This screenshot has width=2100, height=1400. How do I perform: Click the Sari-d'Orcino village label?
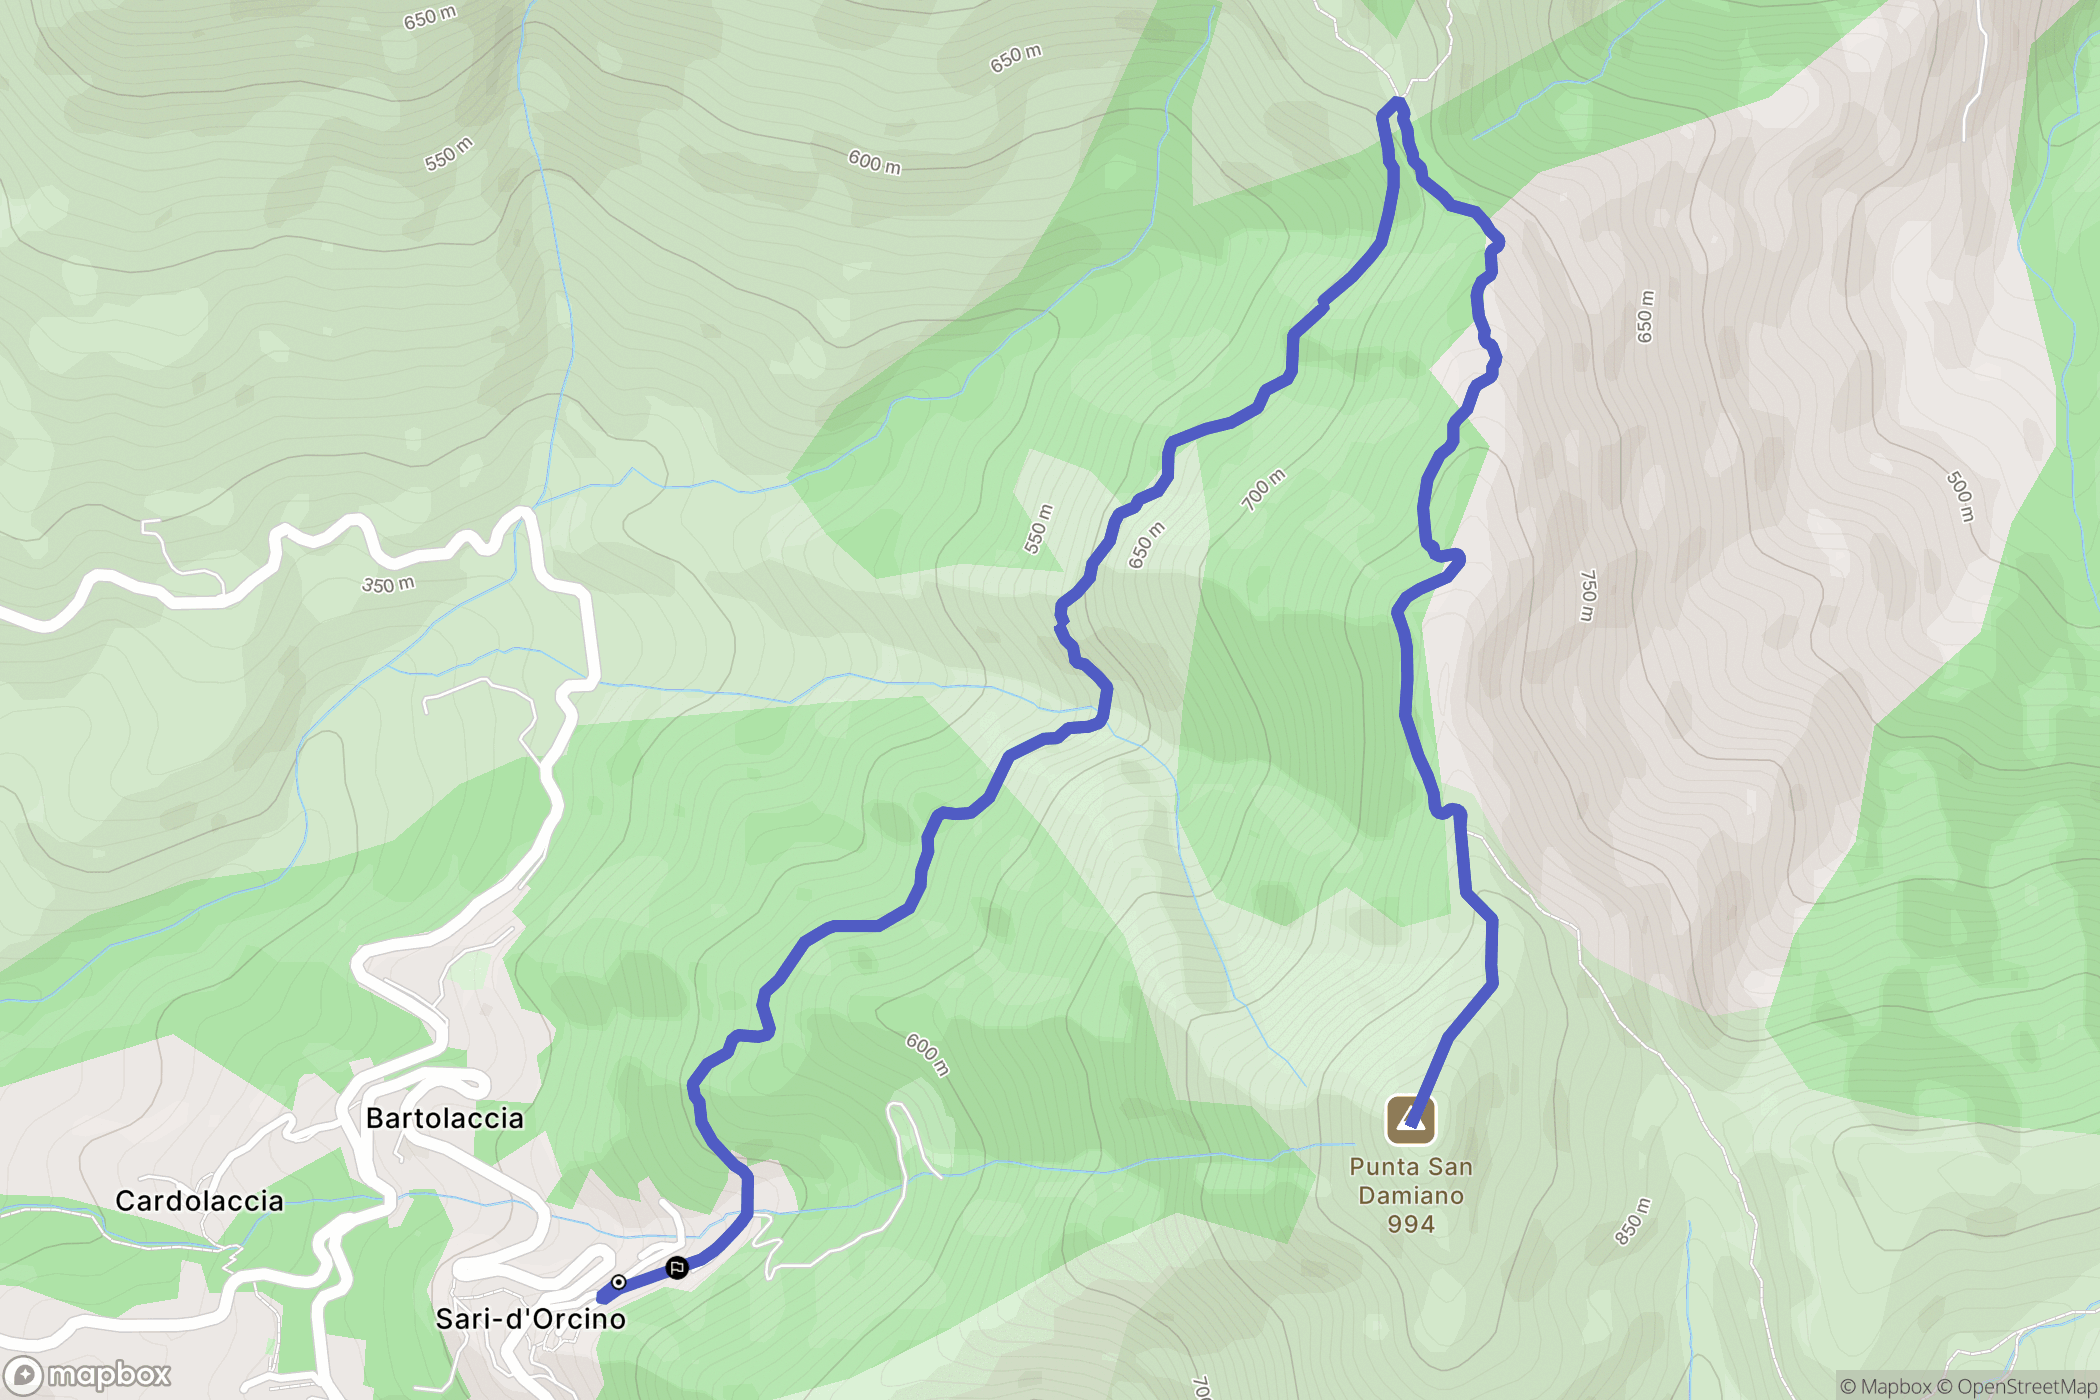pyautogui.click(x=531, y=1319)
